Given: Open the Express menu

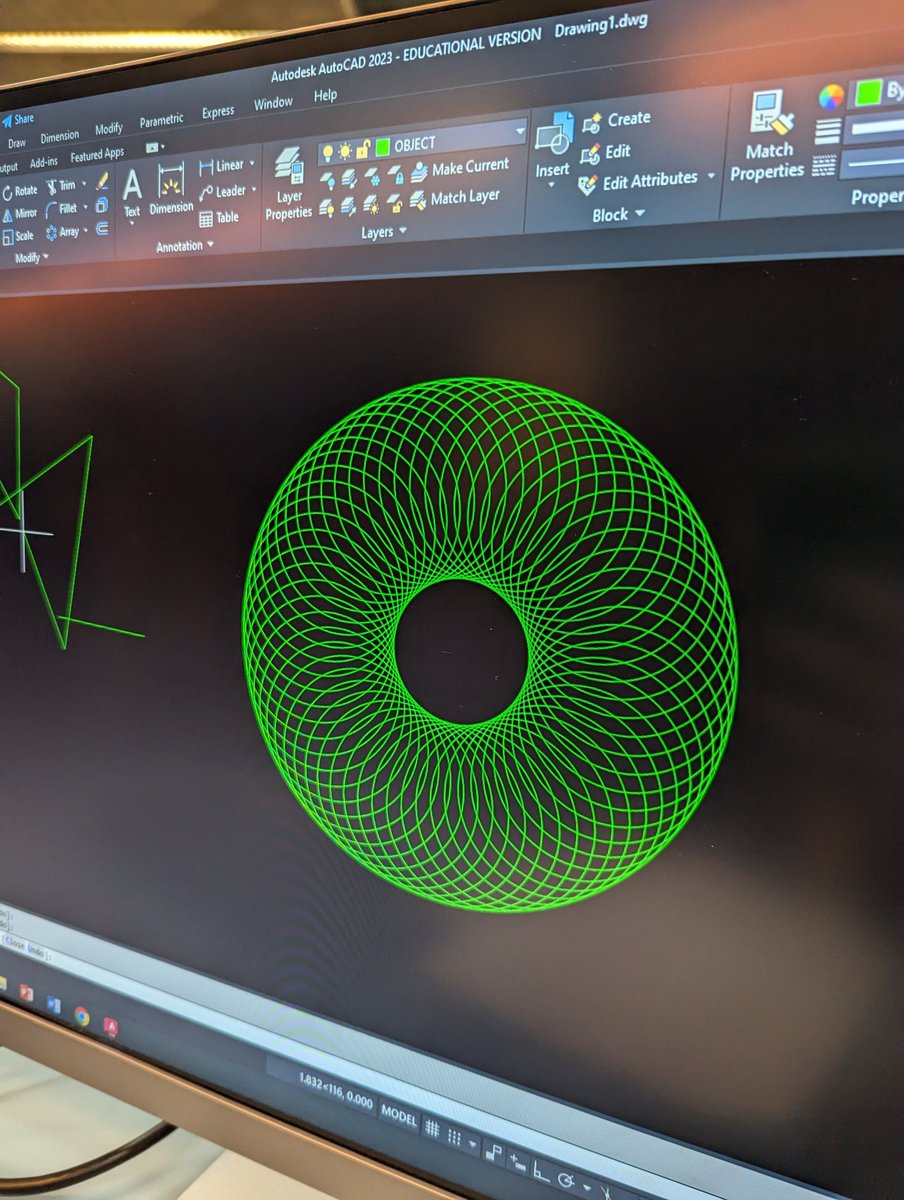Looking at the screenshot, I should [218, 112].
